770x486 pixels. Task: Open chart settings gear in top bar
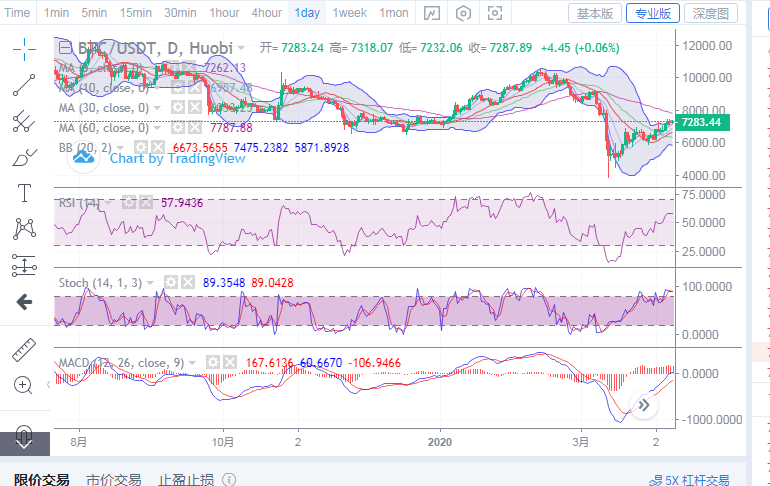[463, 13]
